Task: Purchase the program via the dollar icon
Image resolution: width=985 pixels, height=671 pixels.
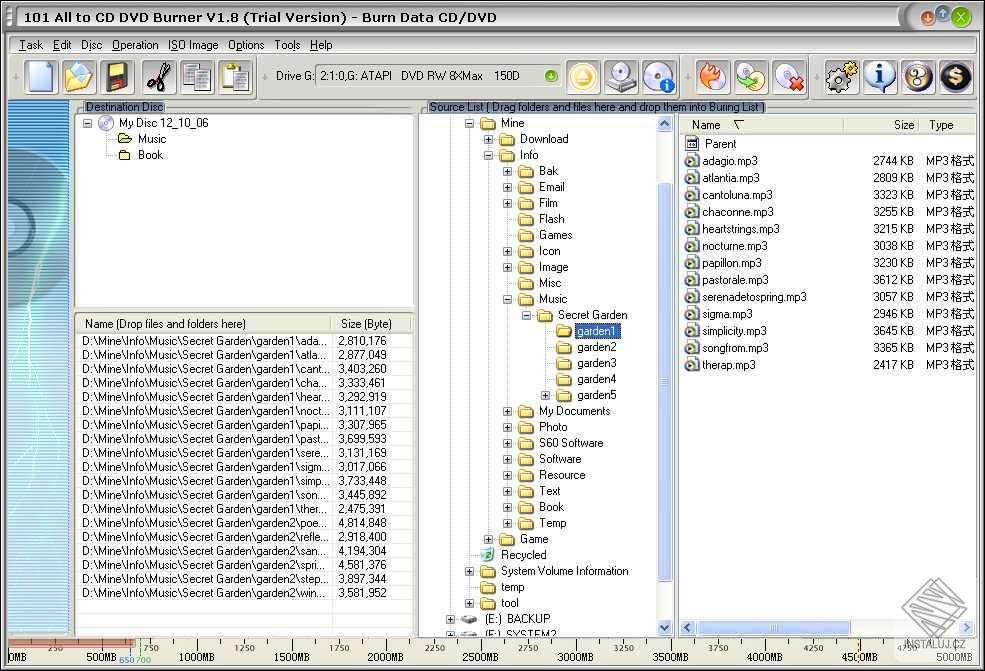Action: pyautogui.click(x=956, y=77)
